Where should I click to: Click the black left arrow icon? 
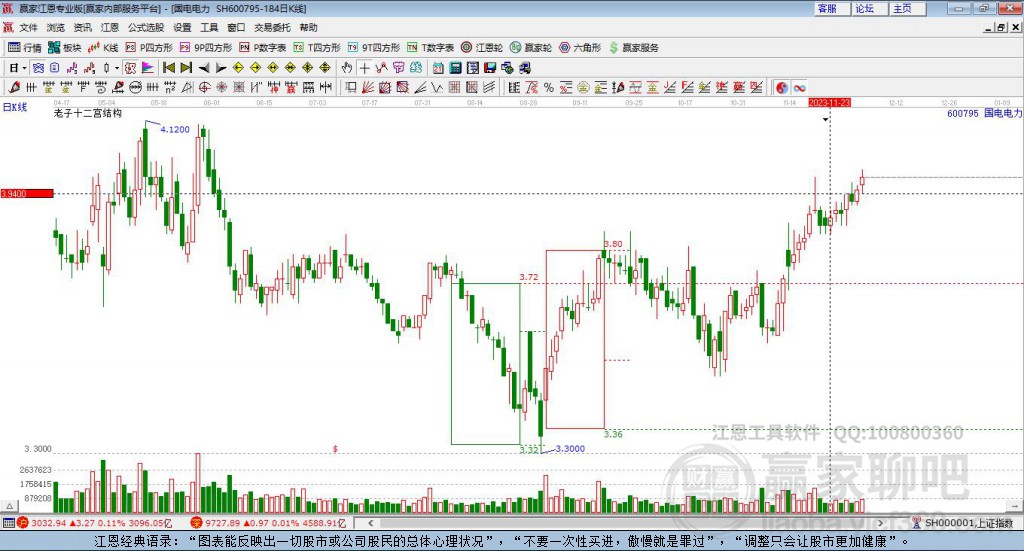204,68
